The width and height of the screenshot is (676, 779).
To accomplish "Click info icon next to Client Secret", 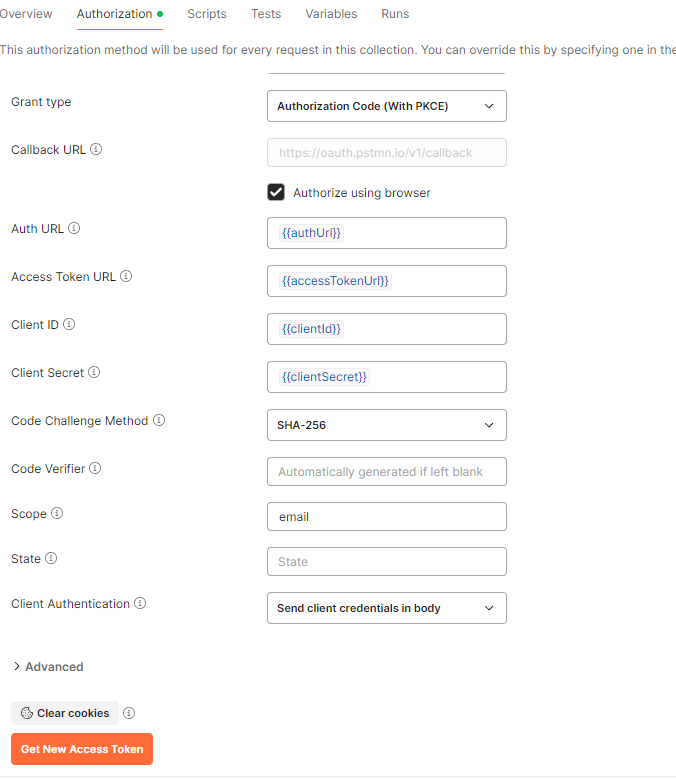I will 94,373.
